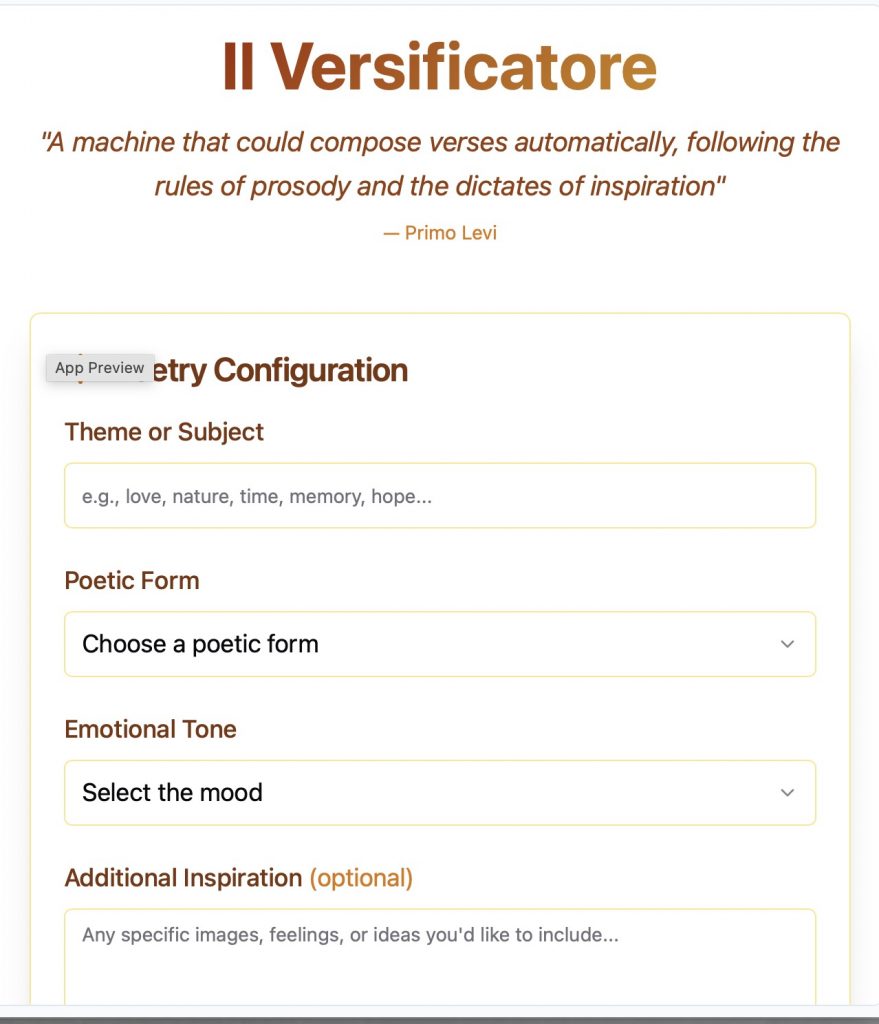Click the chevron arrow in Poetic Form dropdown

tap(787, 644)
